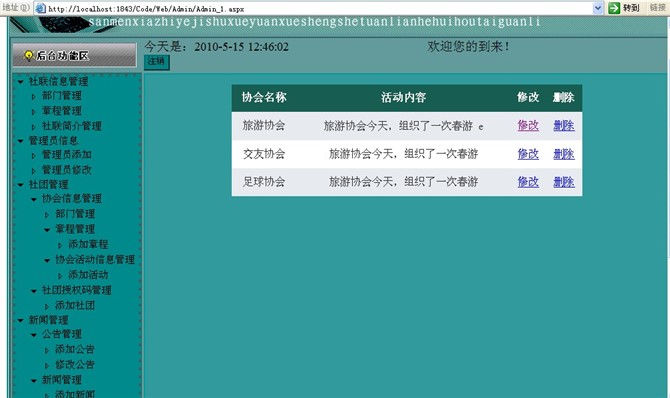
Task: Click the 后台功能区 header with bulb icon
Action: pyautogui.click(x=74, y=55)
